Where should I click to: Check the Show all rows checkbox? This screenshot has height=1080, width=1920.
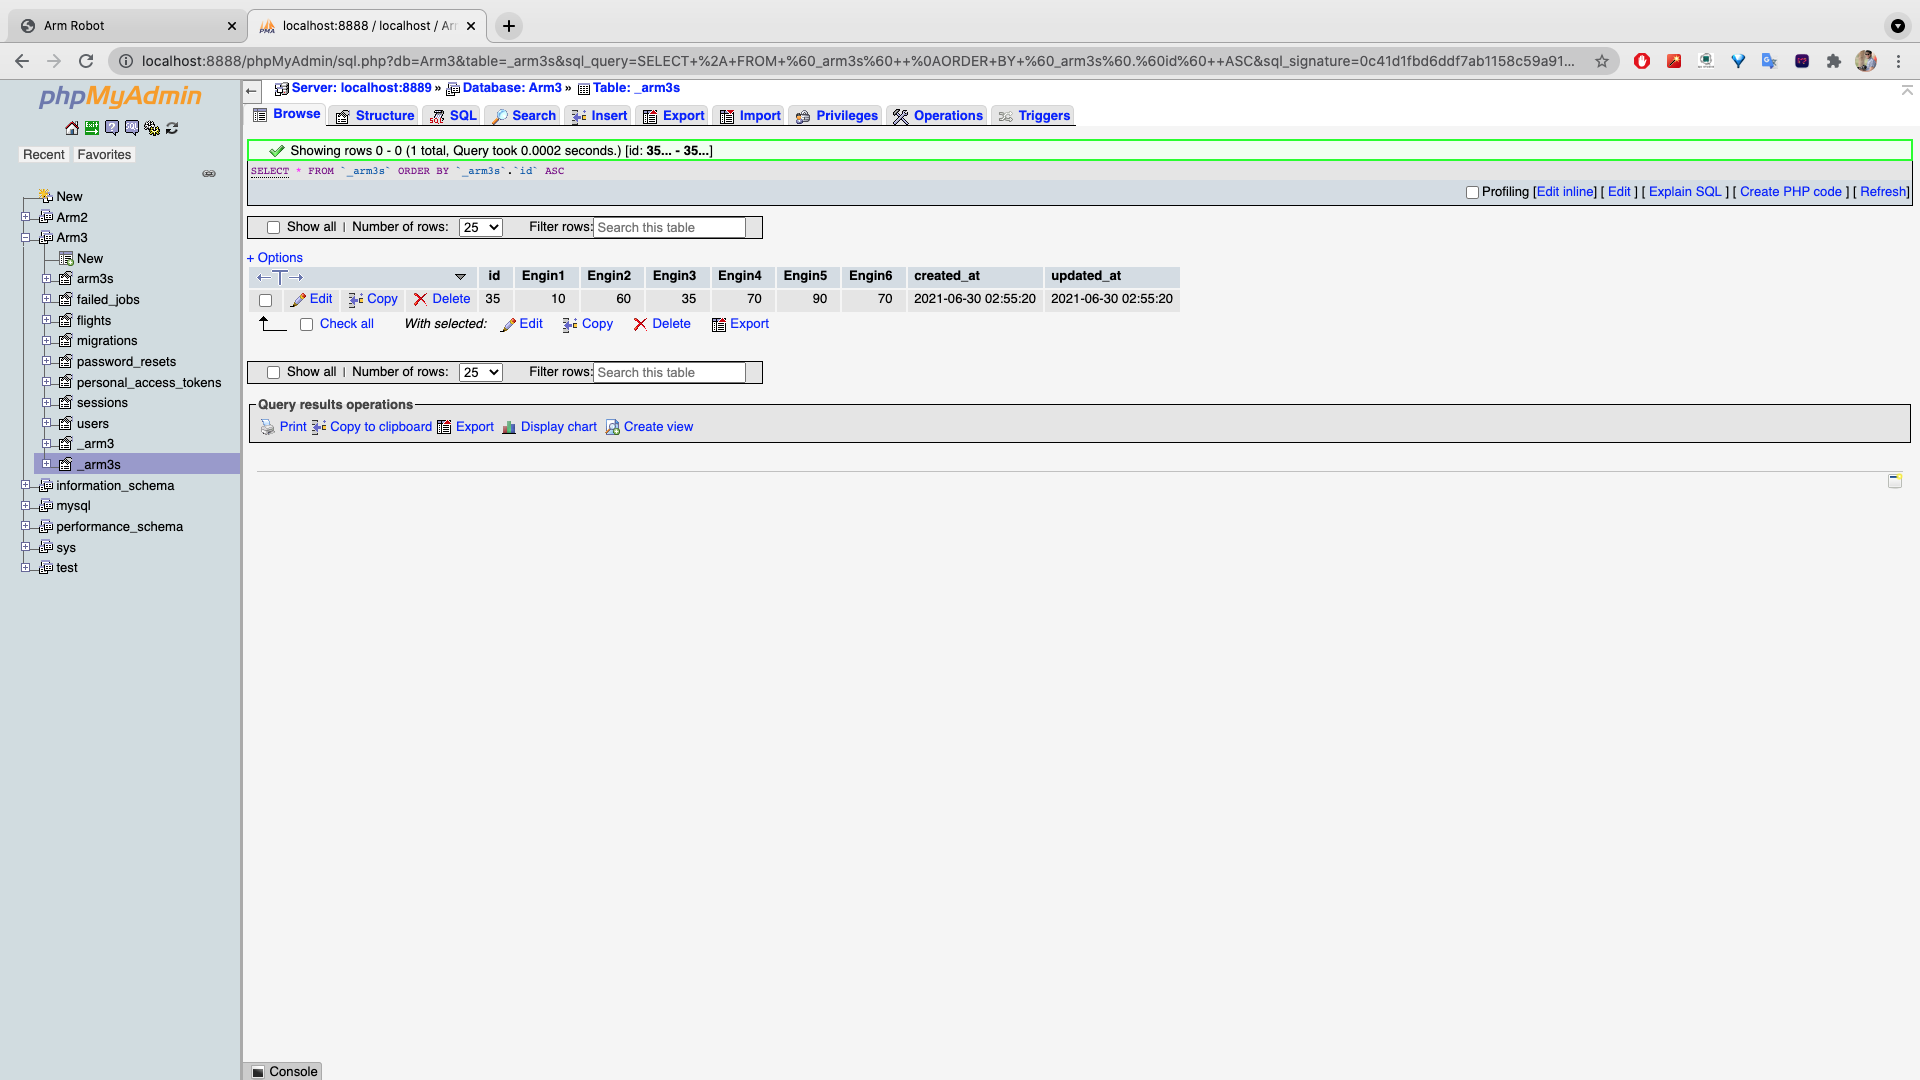click(273, 227)
